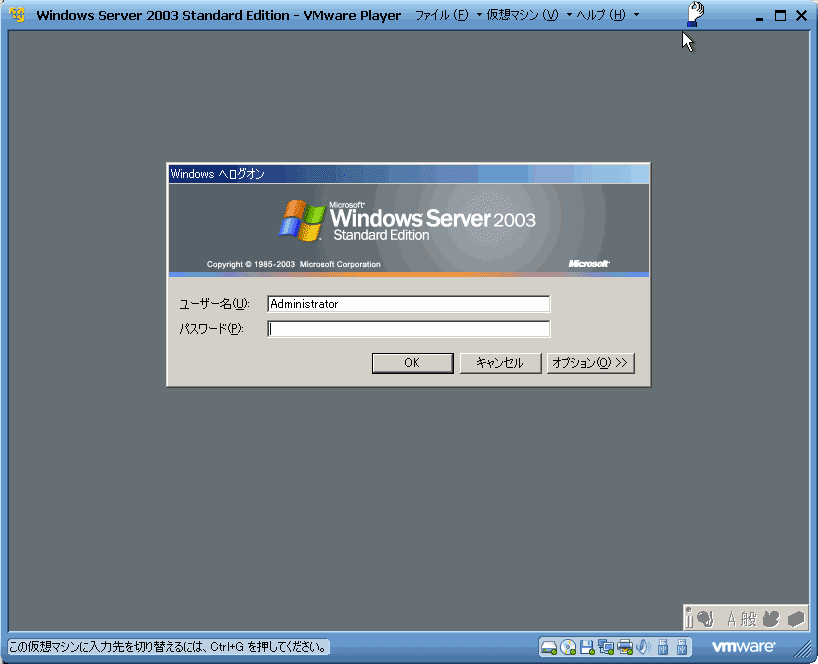Close the VMware Player window
Screen dimensions: 818x664
coord(801,16)
